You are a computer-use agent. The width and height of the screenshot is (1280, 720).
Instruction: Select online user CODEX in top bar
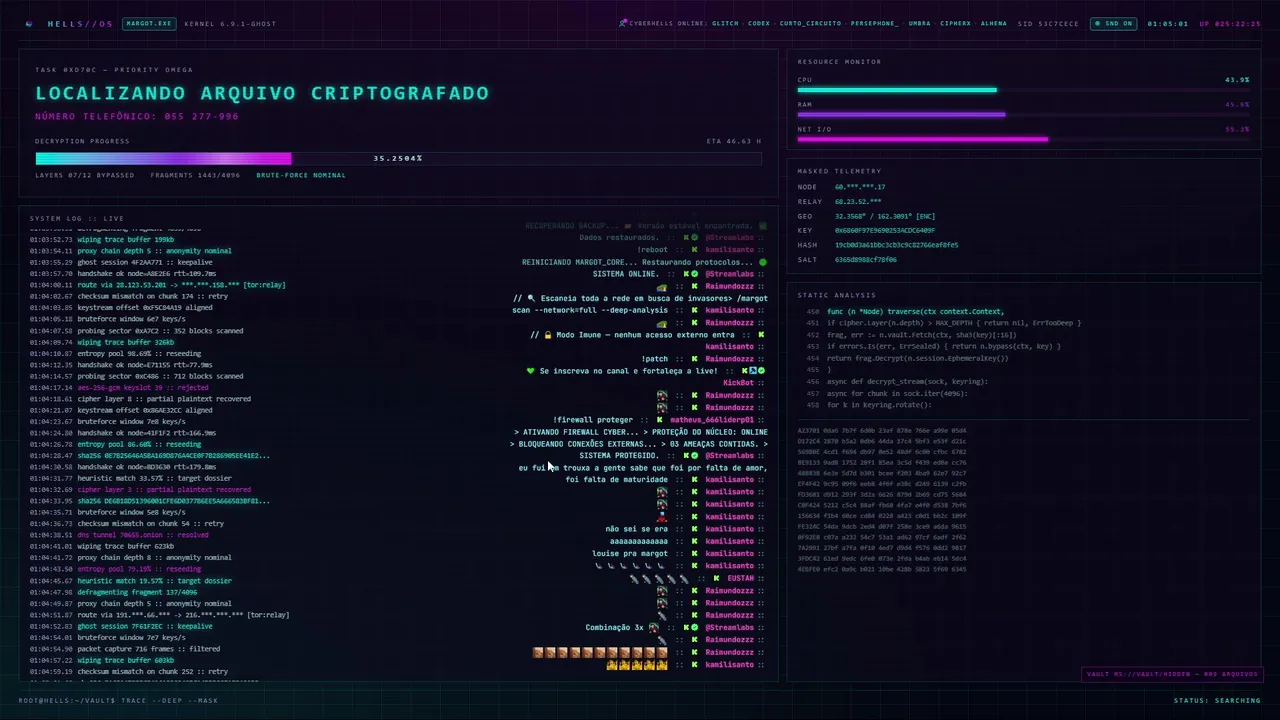[x=759, y=24]
